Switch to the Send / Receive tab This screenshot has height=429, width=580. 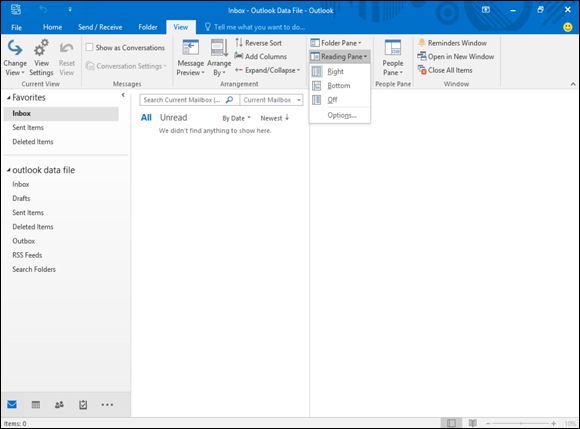pyautogui.click(x=100, y=27)
